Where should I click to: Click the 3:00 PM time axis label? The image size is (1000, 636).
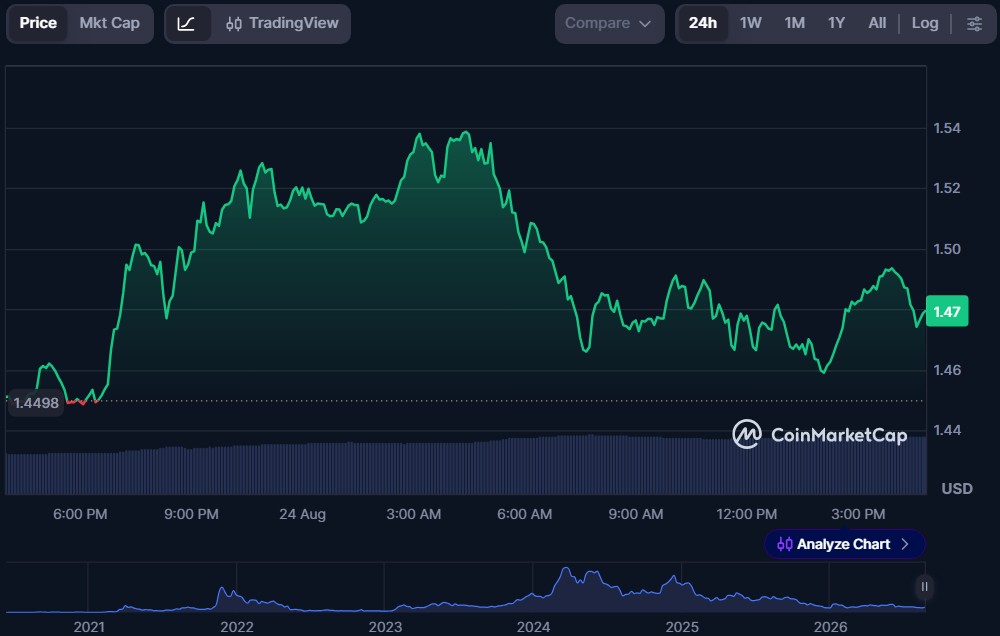(x=858, y=514)
